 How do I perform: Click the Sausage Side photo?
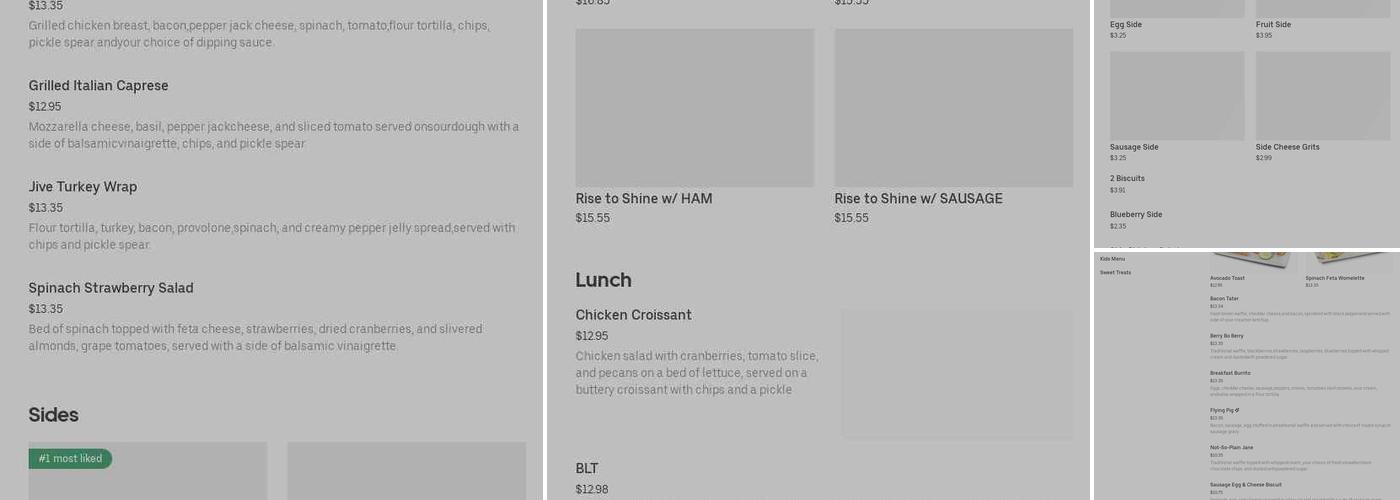tap(1176, 96)
